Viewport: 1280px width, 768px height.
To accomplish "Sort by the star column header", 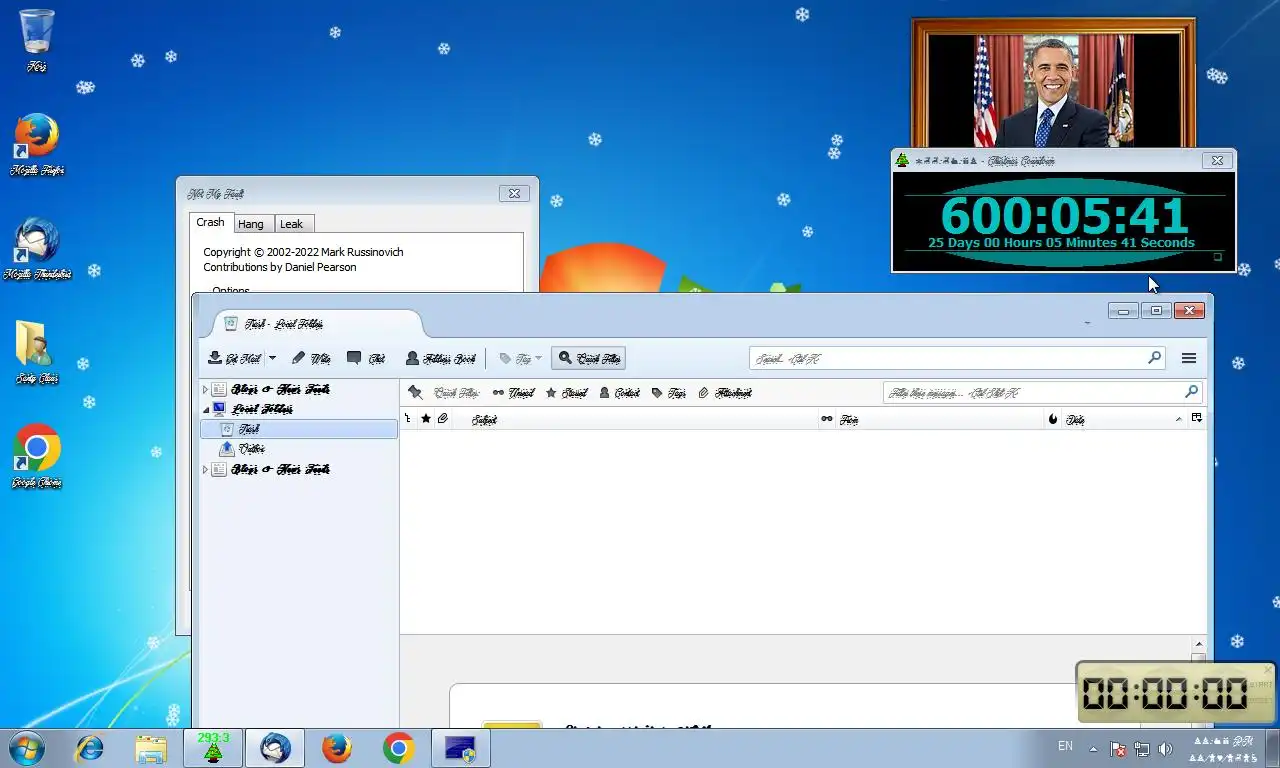I will coord(426,420).
